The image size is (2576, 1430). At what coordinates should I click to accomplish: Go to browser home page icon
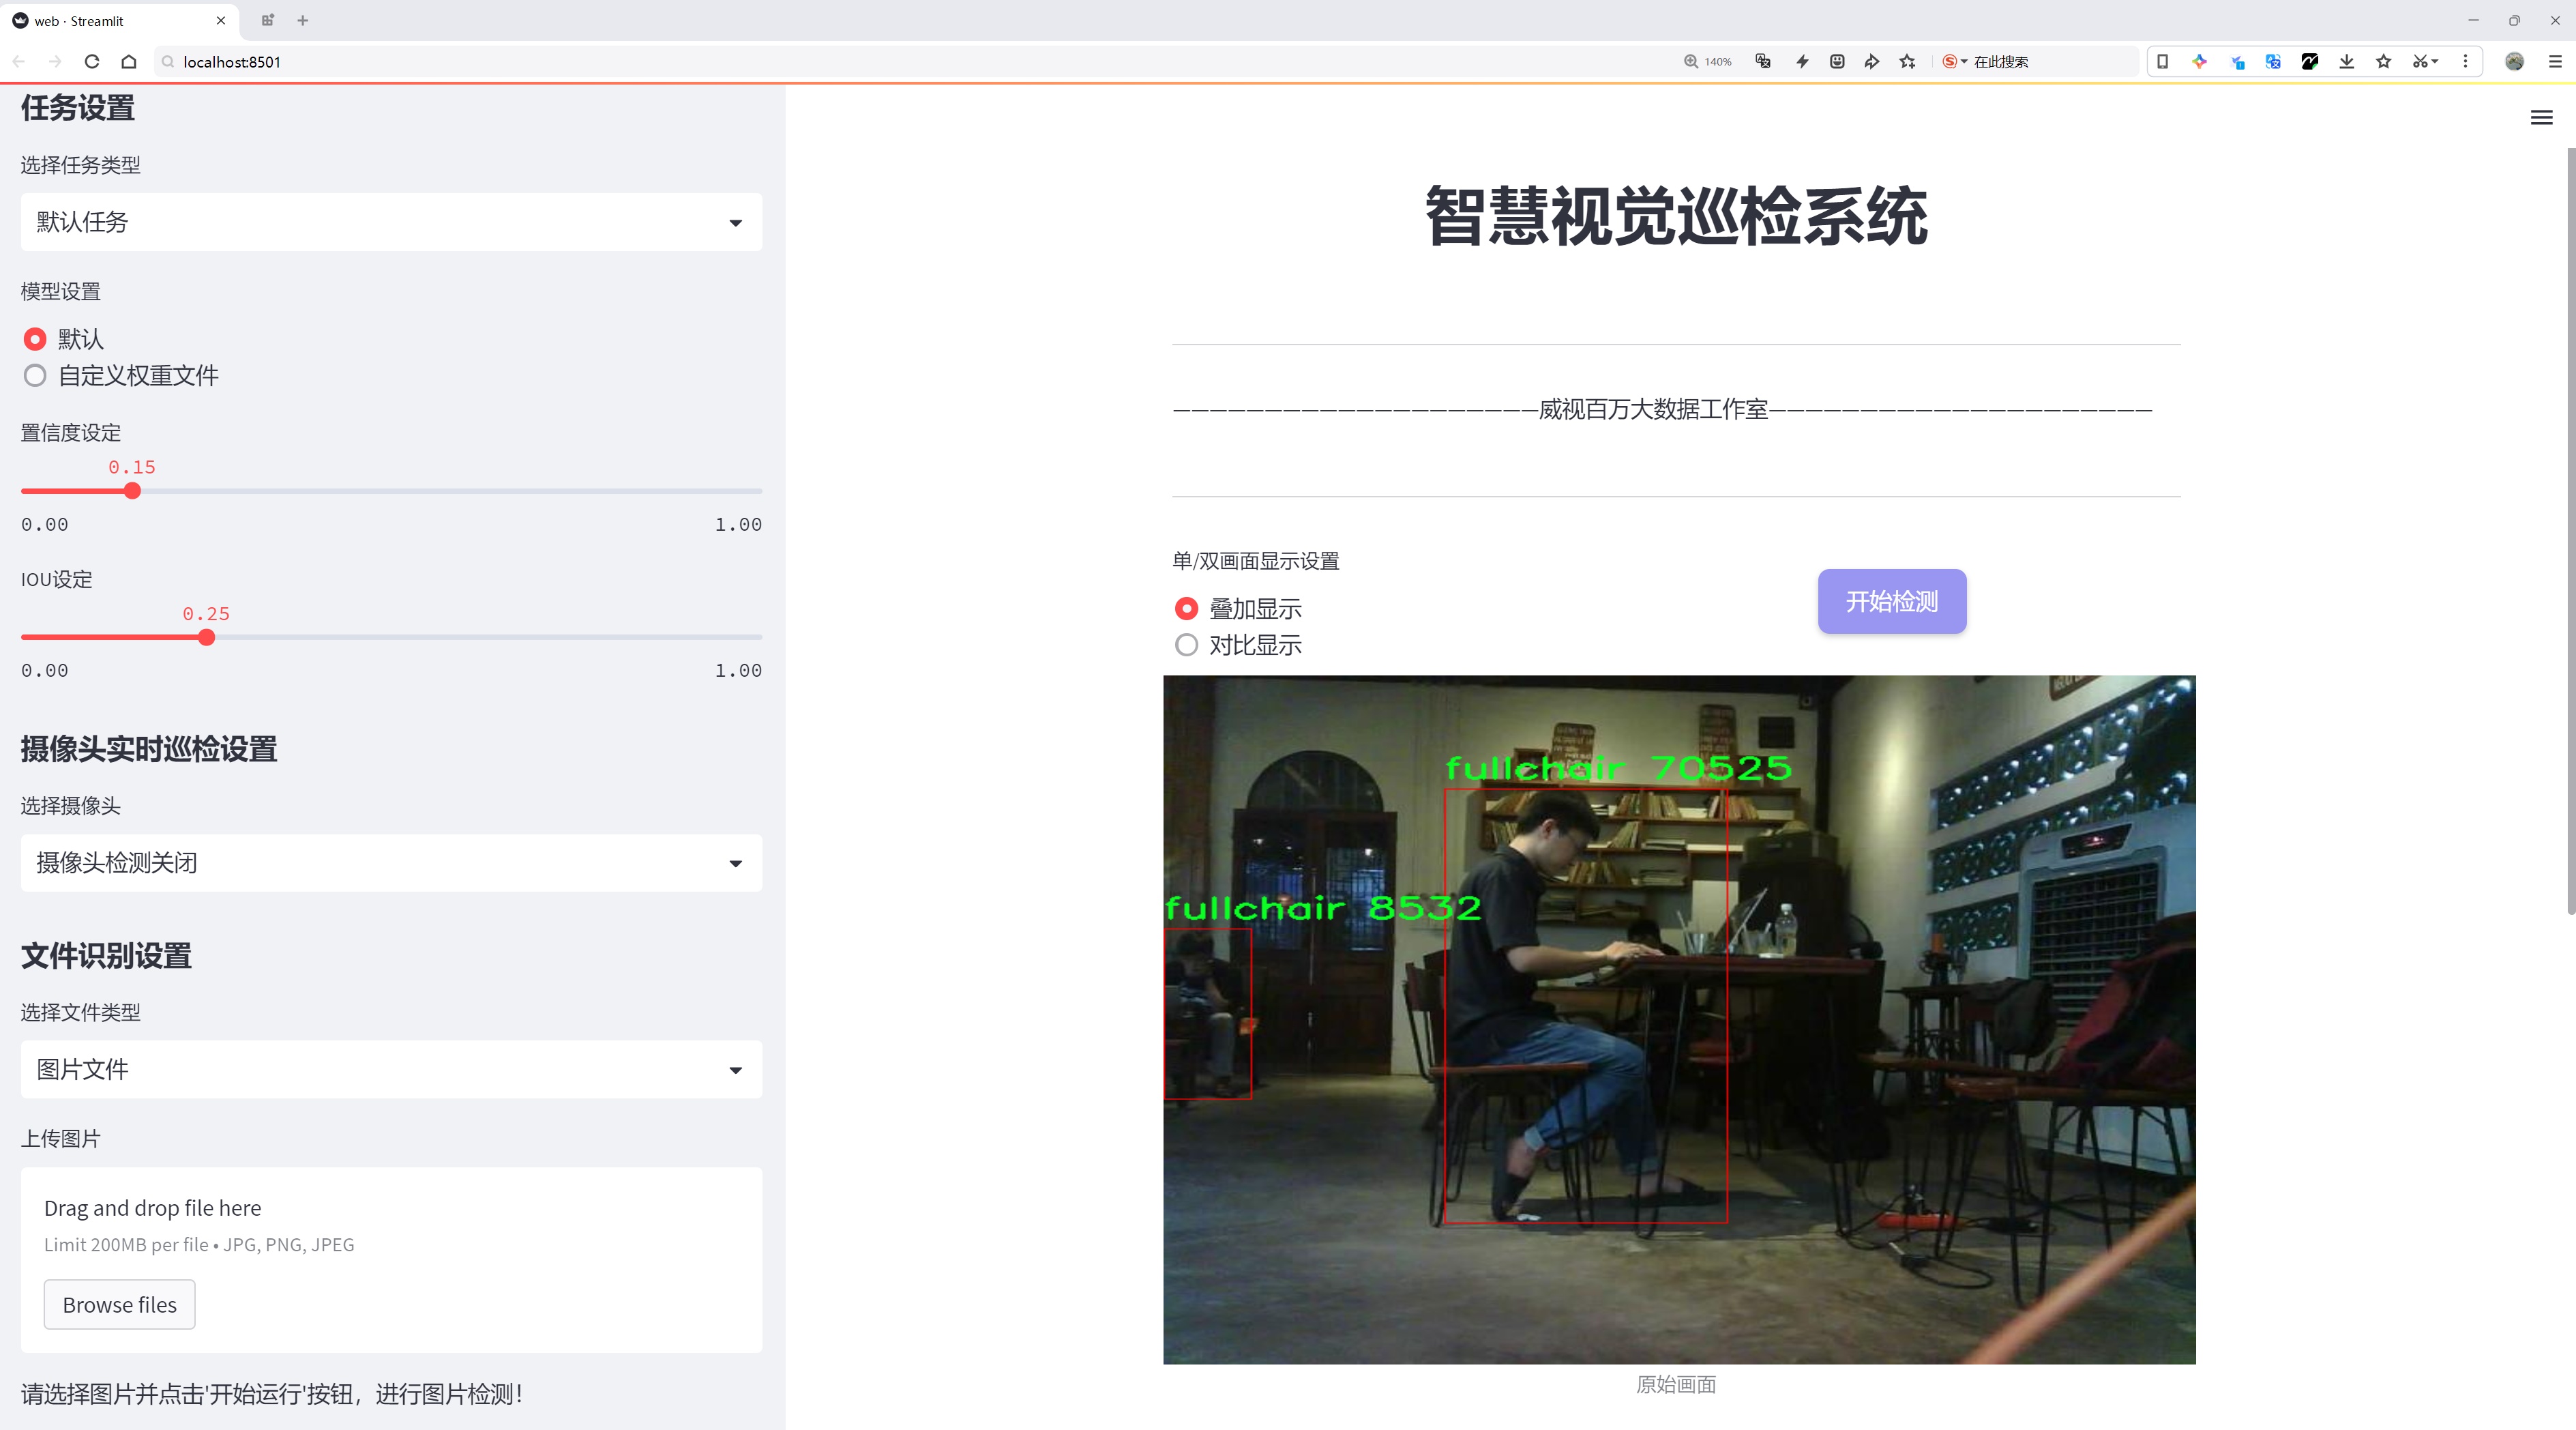pos(129,62)
